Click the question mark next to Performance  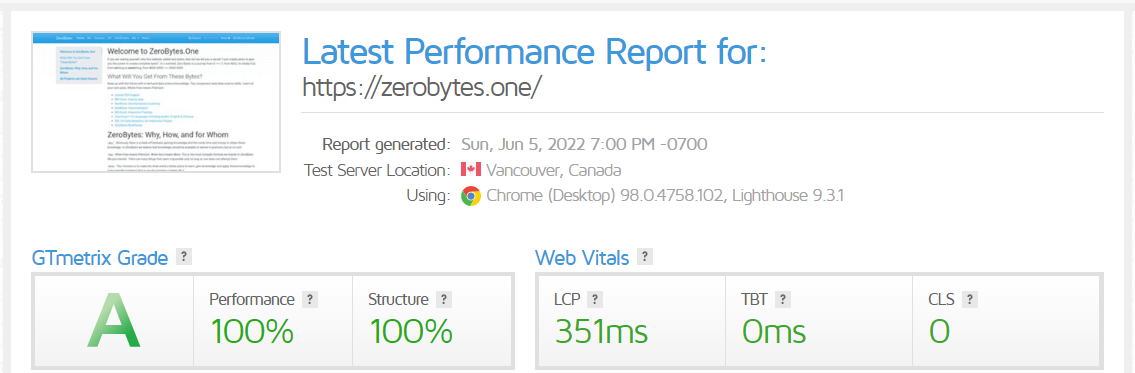point(310,299)
